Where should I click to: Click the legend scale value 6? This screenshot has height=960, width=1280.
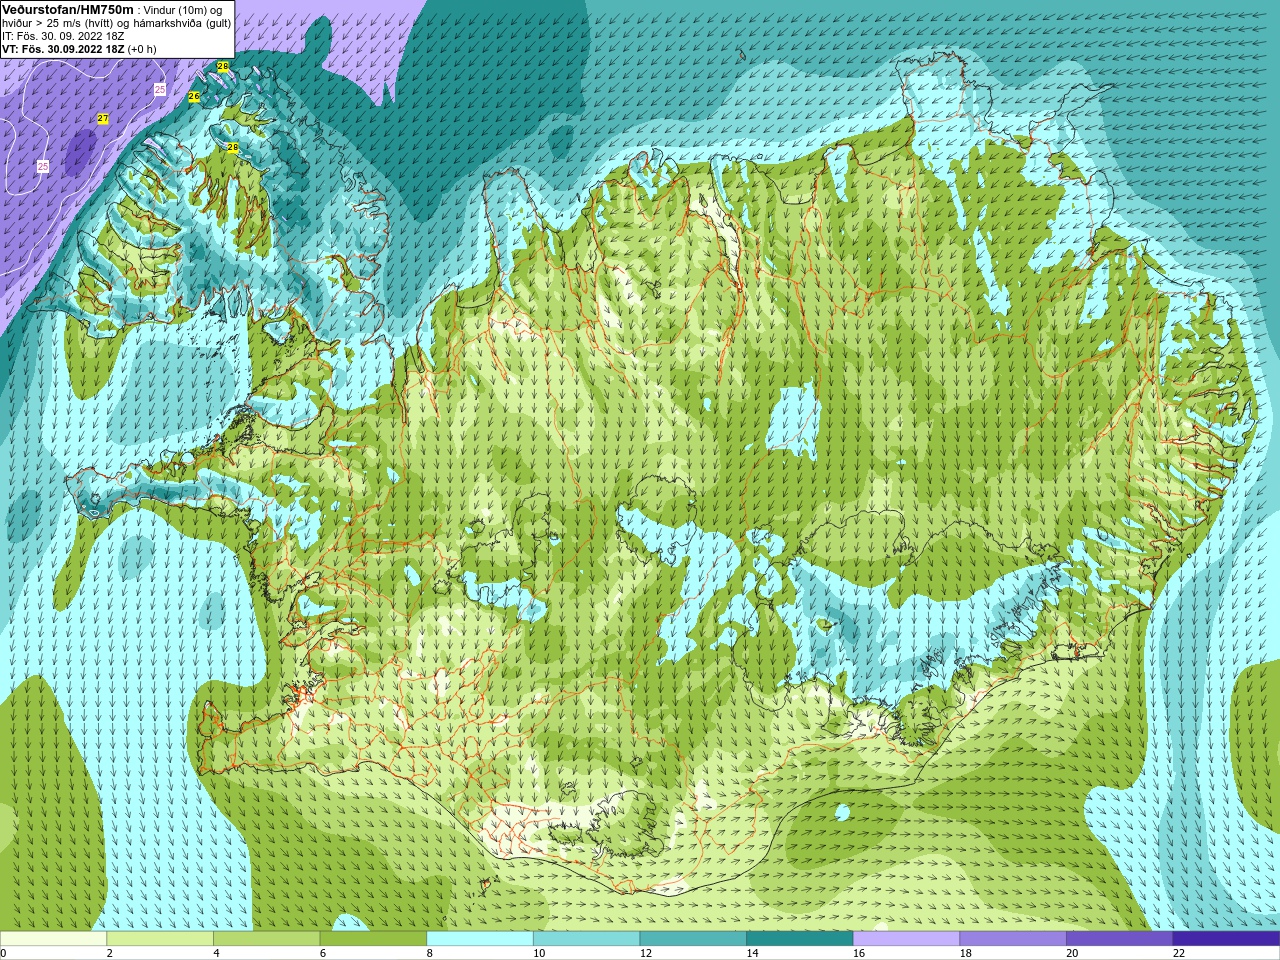323,953
